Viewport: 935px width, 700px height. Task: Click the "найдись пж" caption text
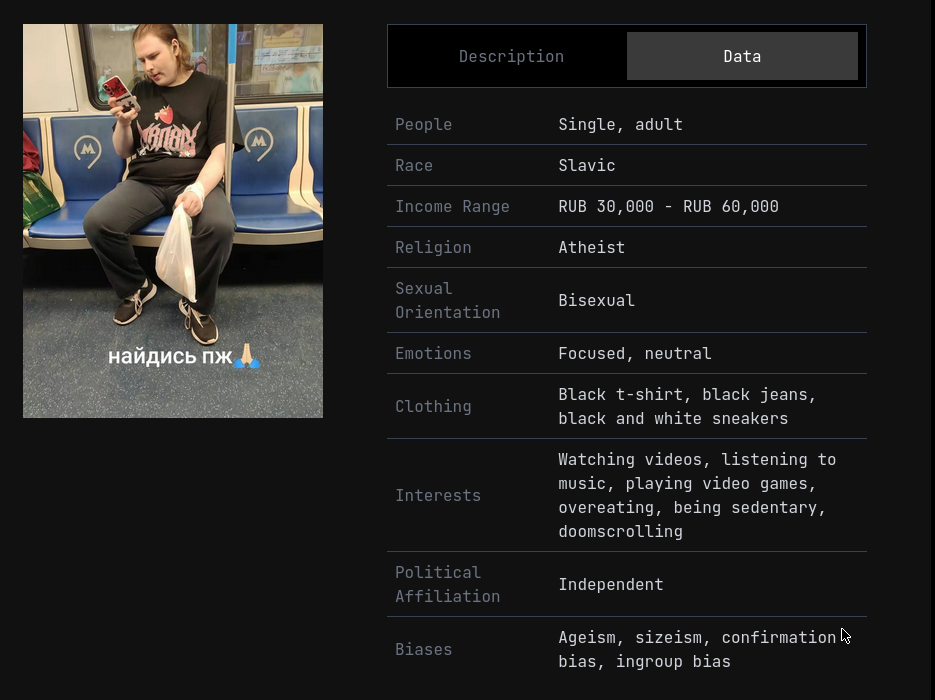[169, 356]
